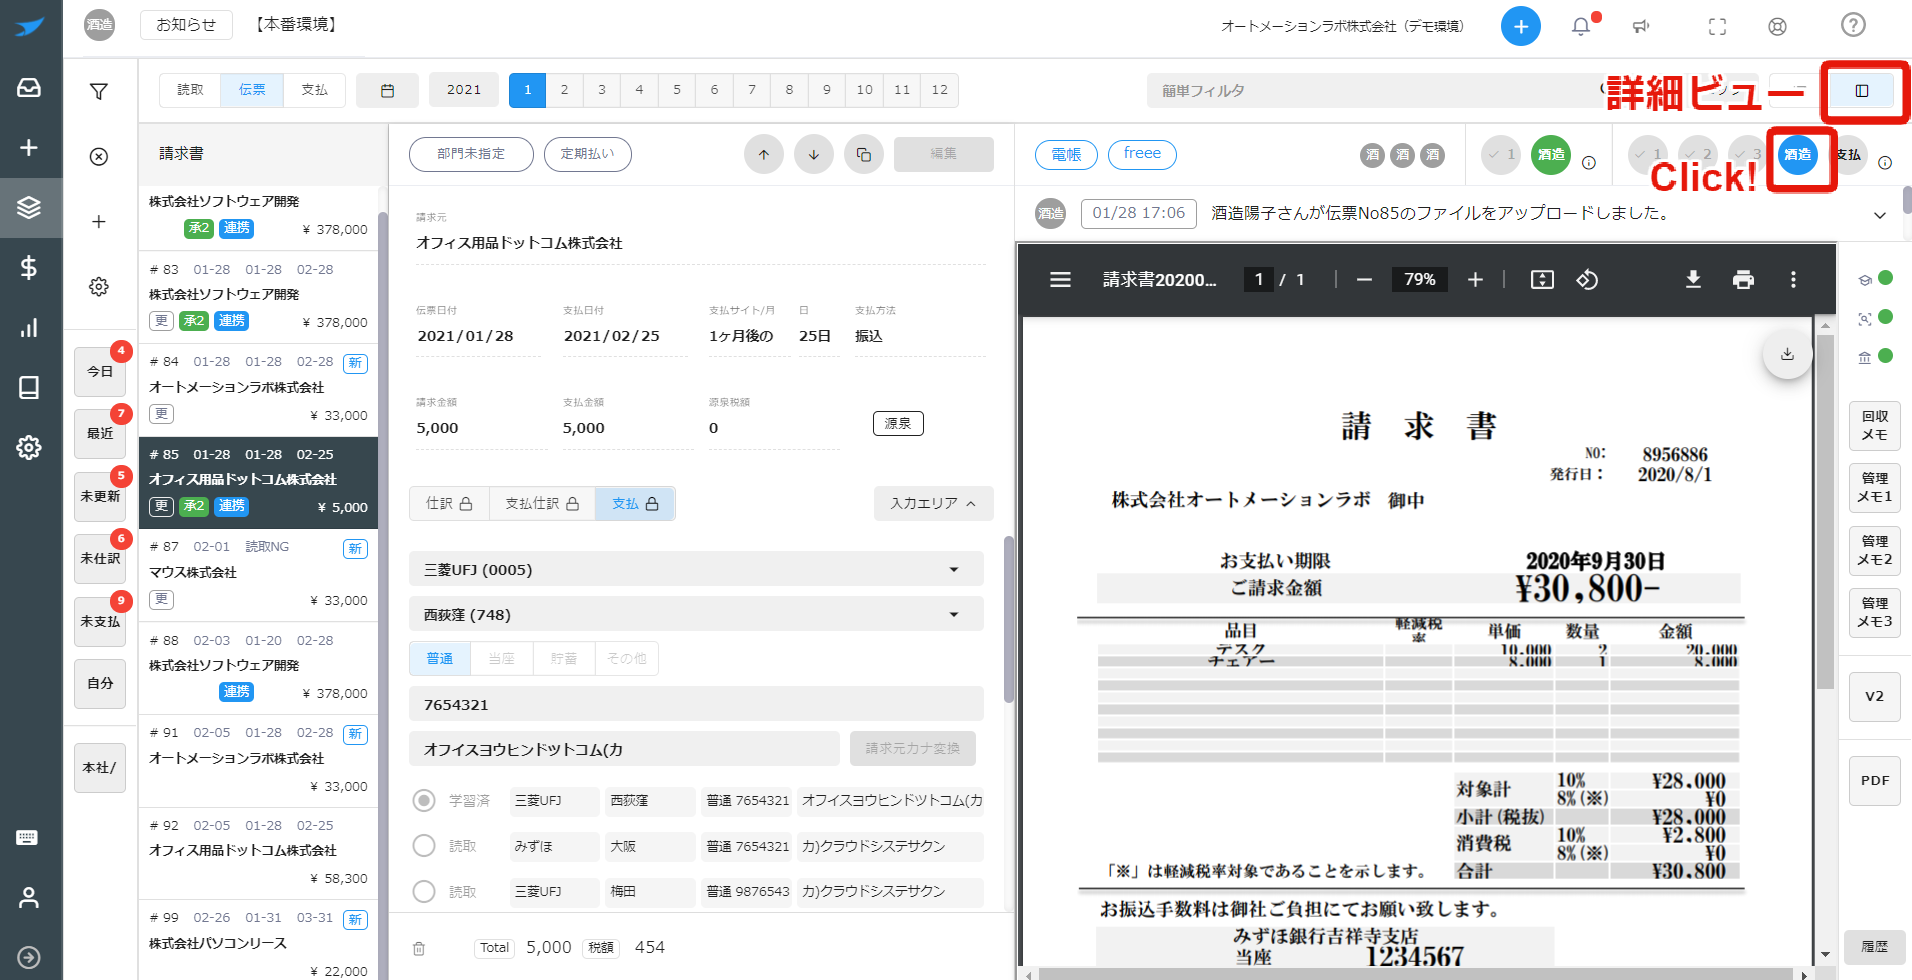
Task: Open the user profile icon in the sidebar
Action: pyautogui.click(x=29, y=897)
